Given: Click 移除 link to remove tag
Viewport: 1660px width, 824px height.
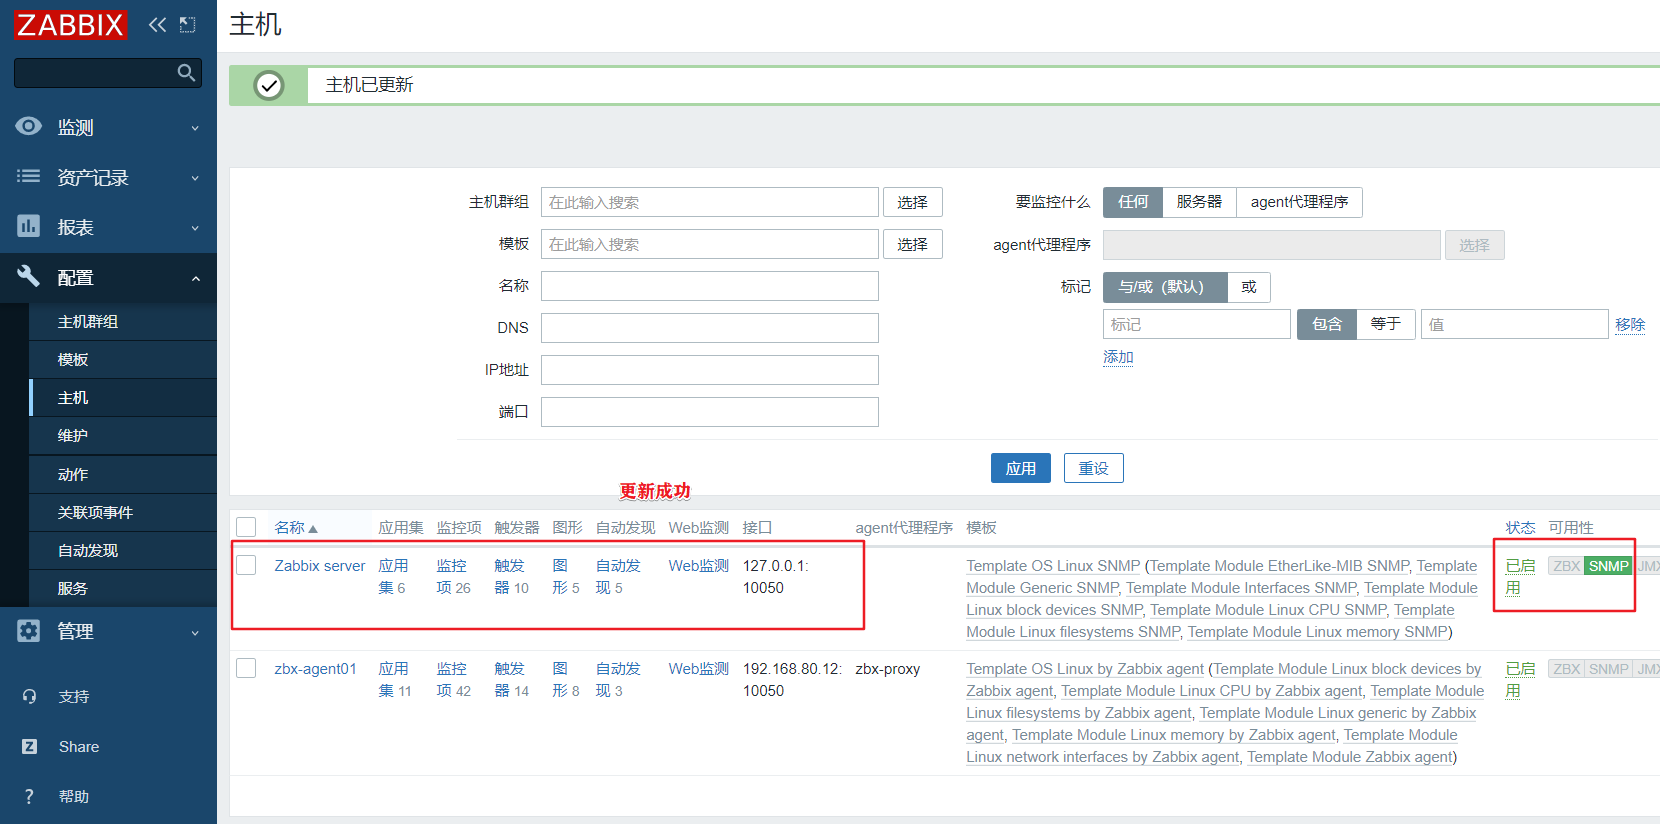Looking at the screenshot, I should point(1630,324).
